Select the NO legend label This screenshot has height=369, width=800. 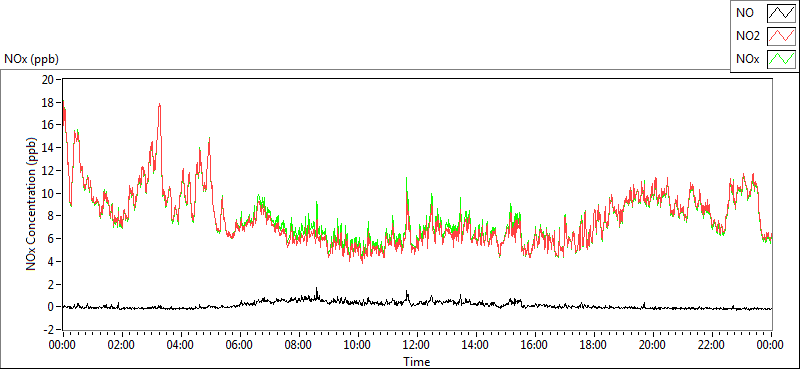[745, 13]
